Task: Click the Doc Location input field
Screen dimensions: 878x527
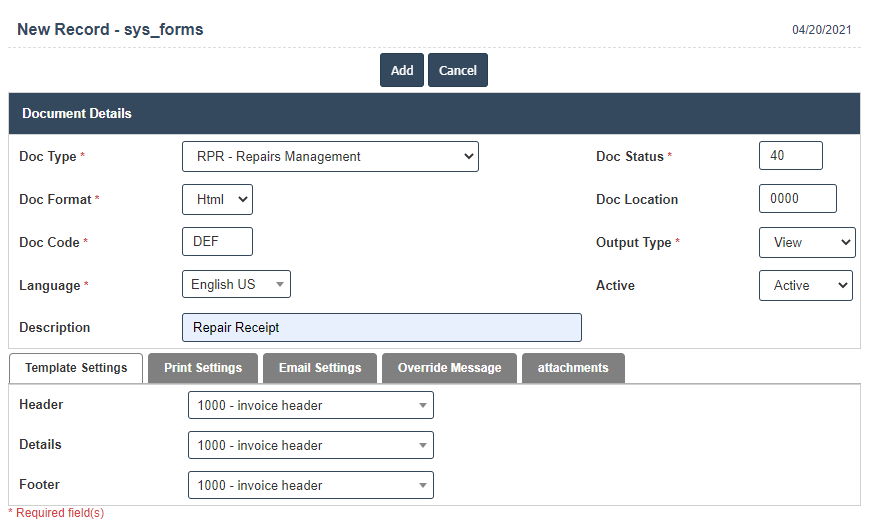Action: point(797,199)
